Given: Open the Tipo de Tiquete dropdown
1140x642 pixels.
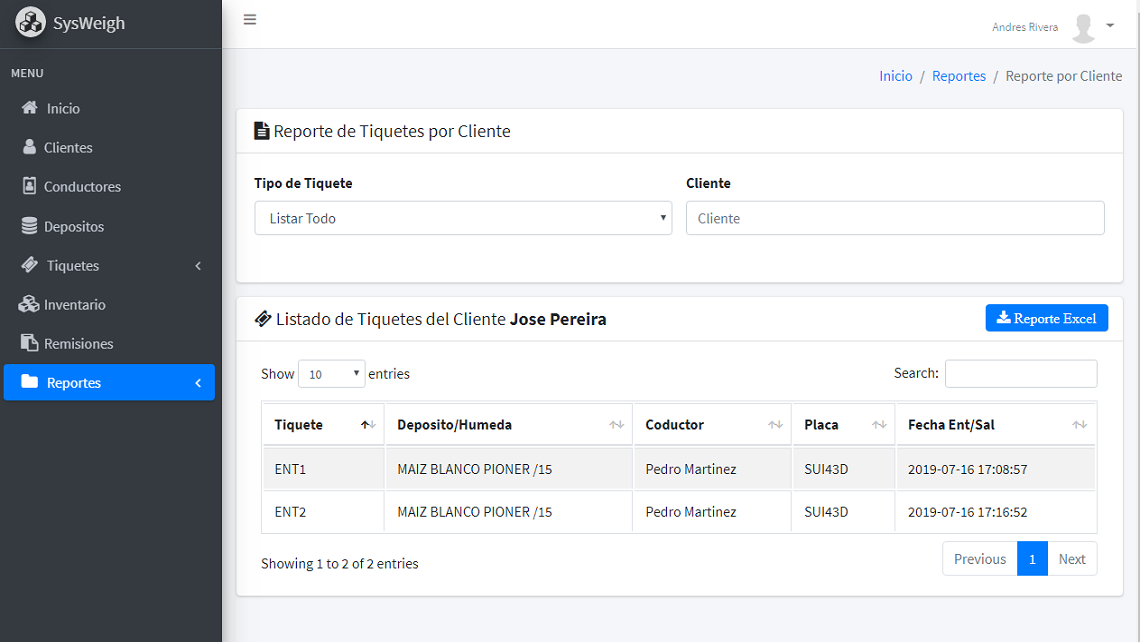Looking at the screenshot, I should pyautogui.click(x=463, y=218).
